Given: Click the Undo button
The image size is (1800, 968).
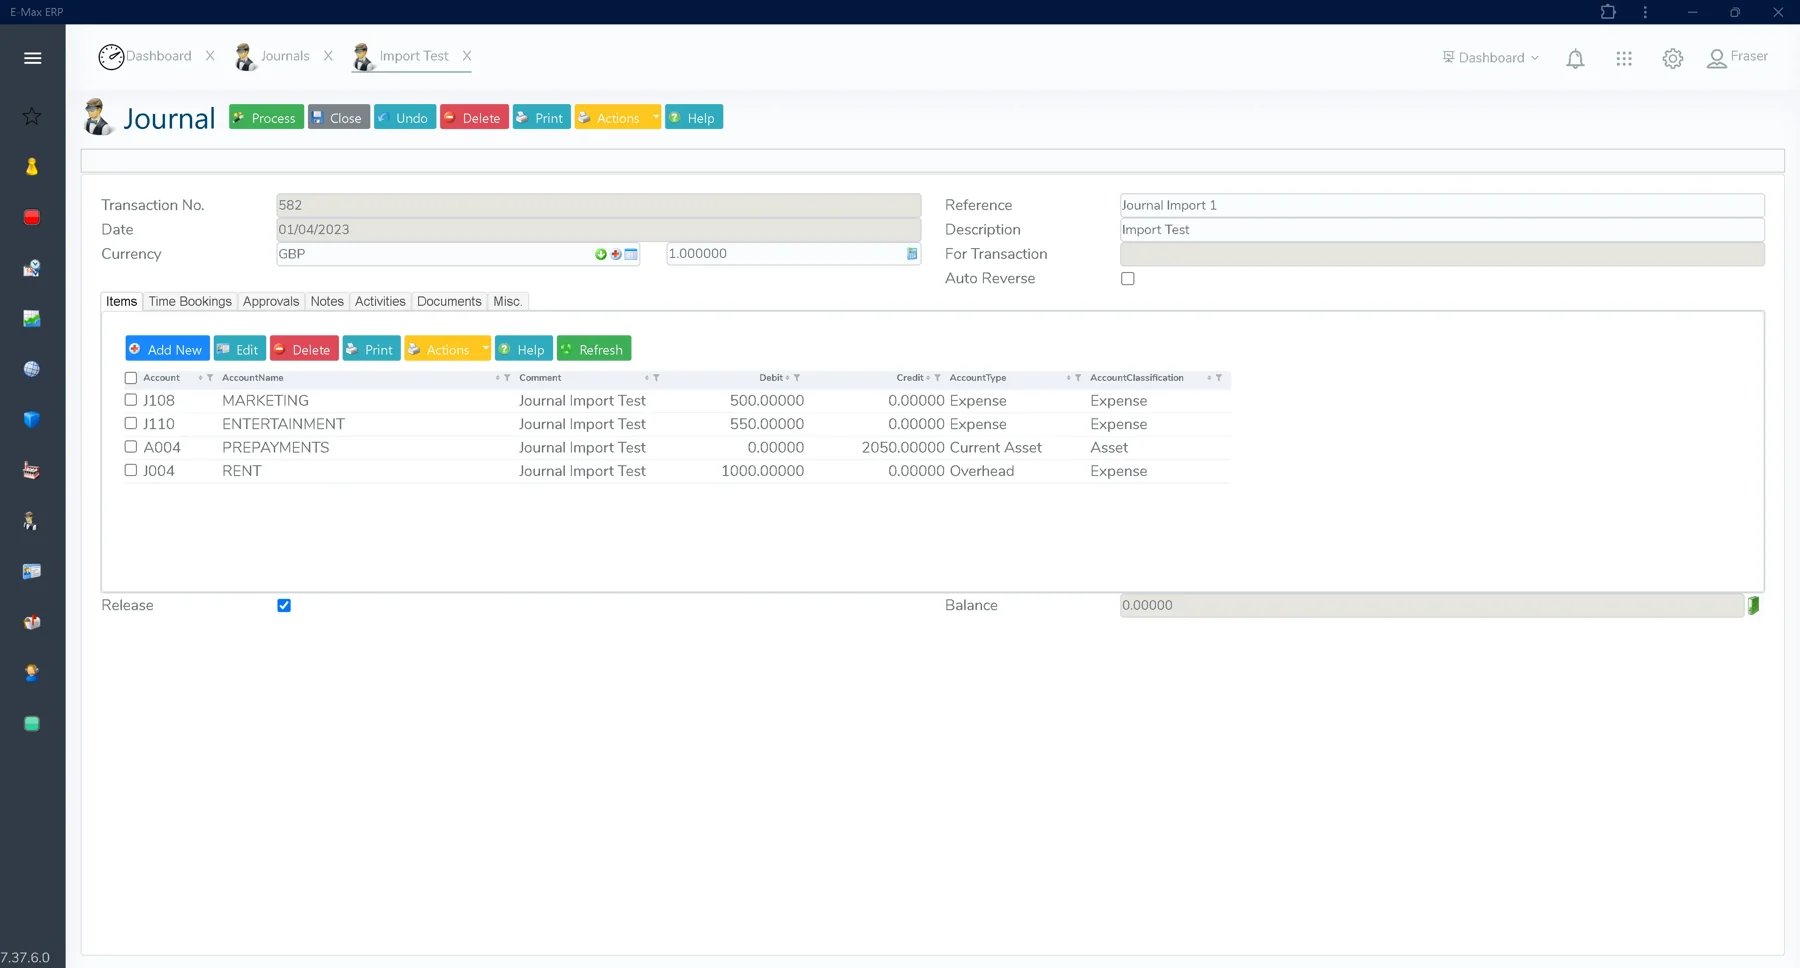Looking at the screenshot, I should [405, 117].
